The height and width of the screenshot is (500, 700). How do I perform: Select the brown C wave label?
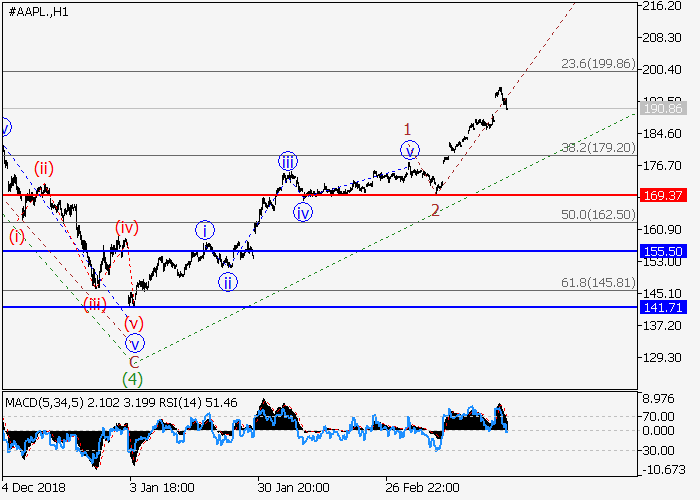pyautogui.click(x=134, y=362)
